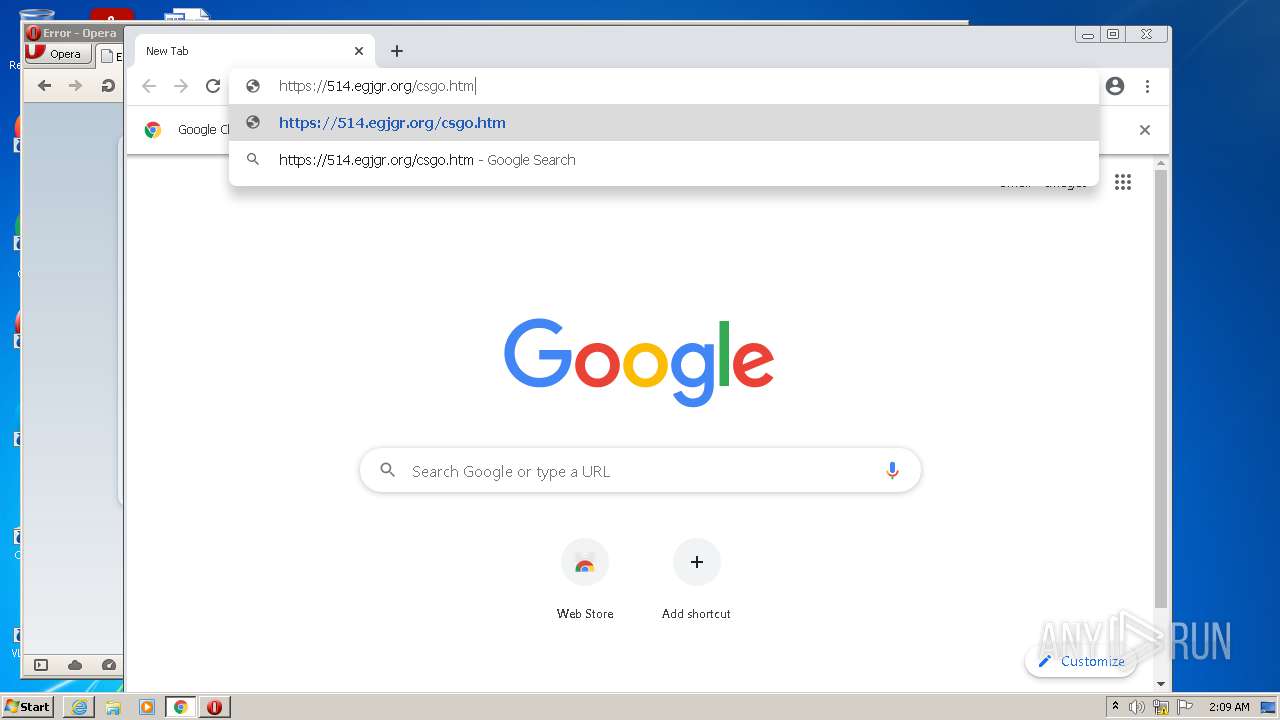
Task: Click the Opera window title bar icon
Action: pos(33,33)
